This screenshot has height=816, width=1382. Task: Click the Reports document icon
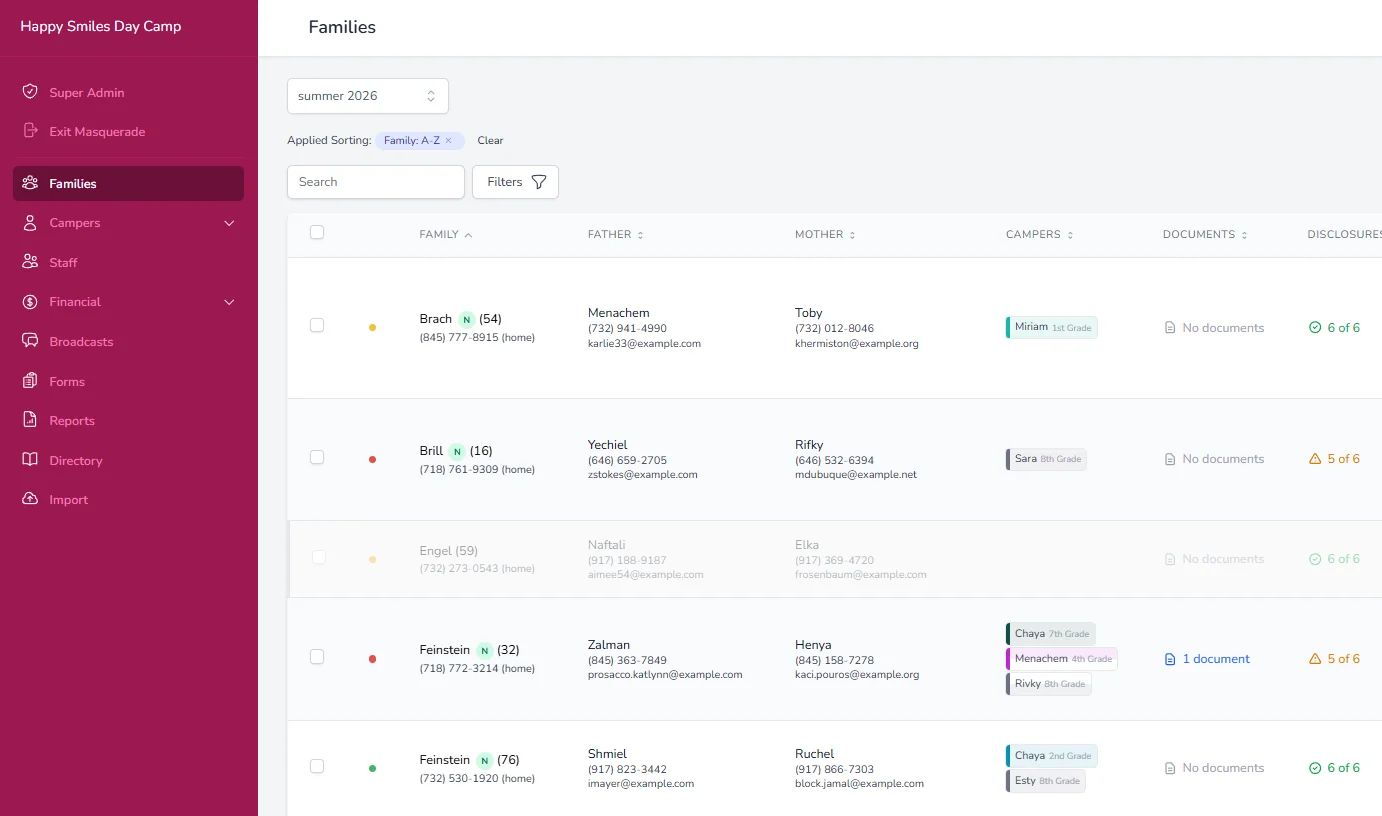(x=30, y=420)
